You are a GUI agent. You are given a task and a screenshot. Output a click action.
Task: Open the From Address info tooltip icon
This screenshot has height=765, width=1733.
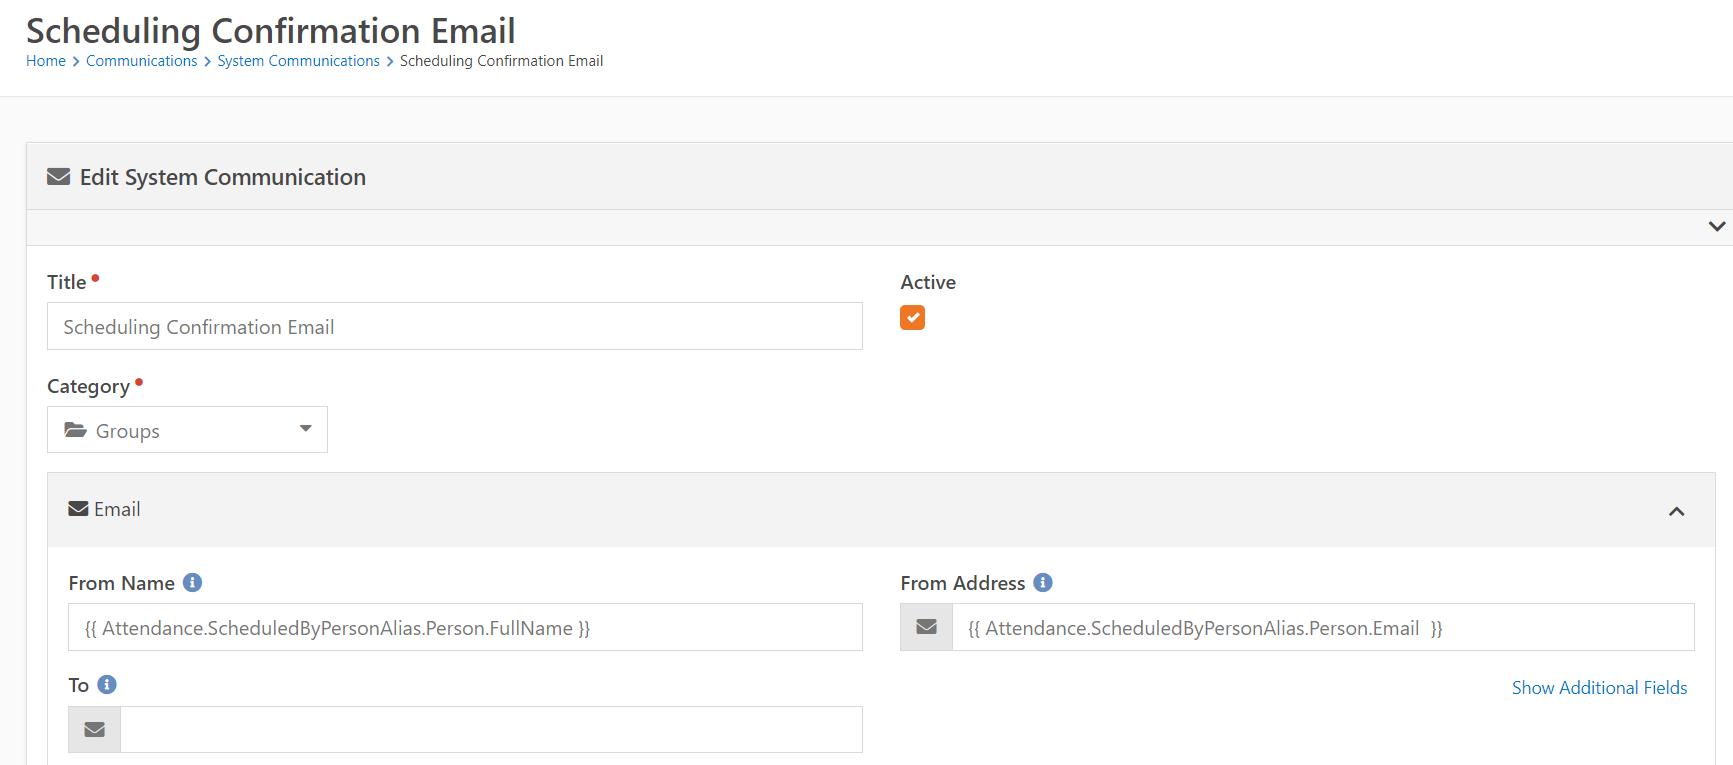point(1043,582)
